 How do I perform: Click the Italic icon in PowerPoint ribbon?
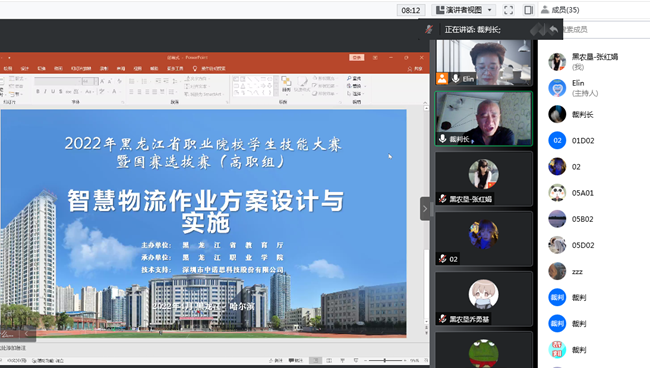click(45, 91)
